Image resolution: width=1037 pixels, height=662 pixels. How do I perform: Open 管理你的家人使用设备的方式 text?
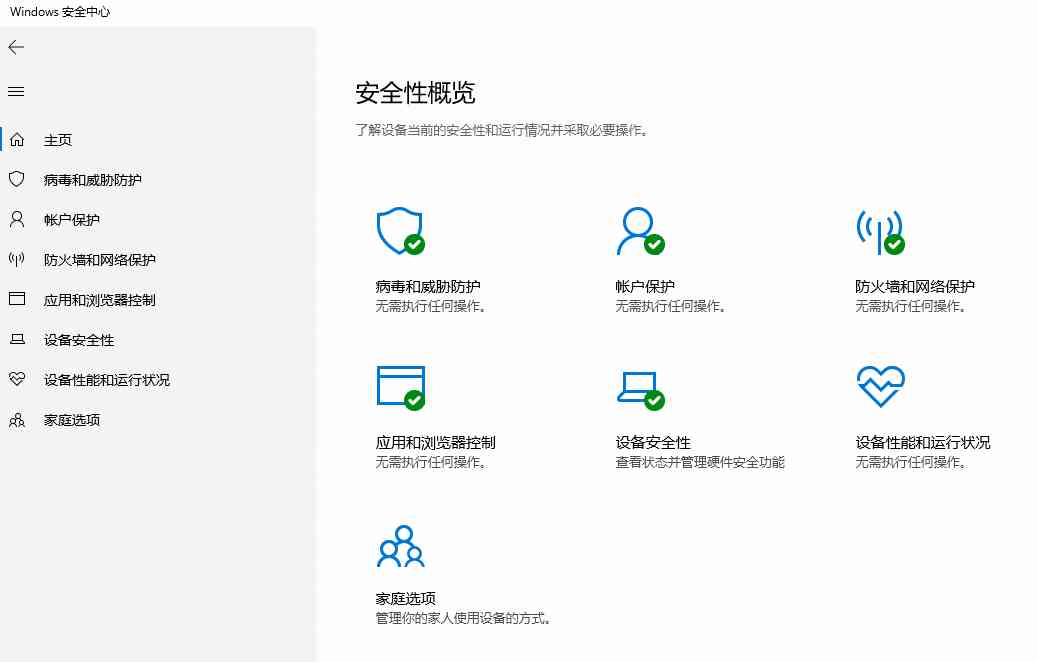[x=459, y=618]
